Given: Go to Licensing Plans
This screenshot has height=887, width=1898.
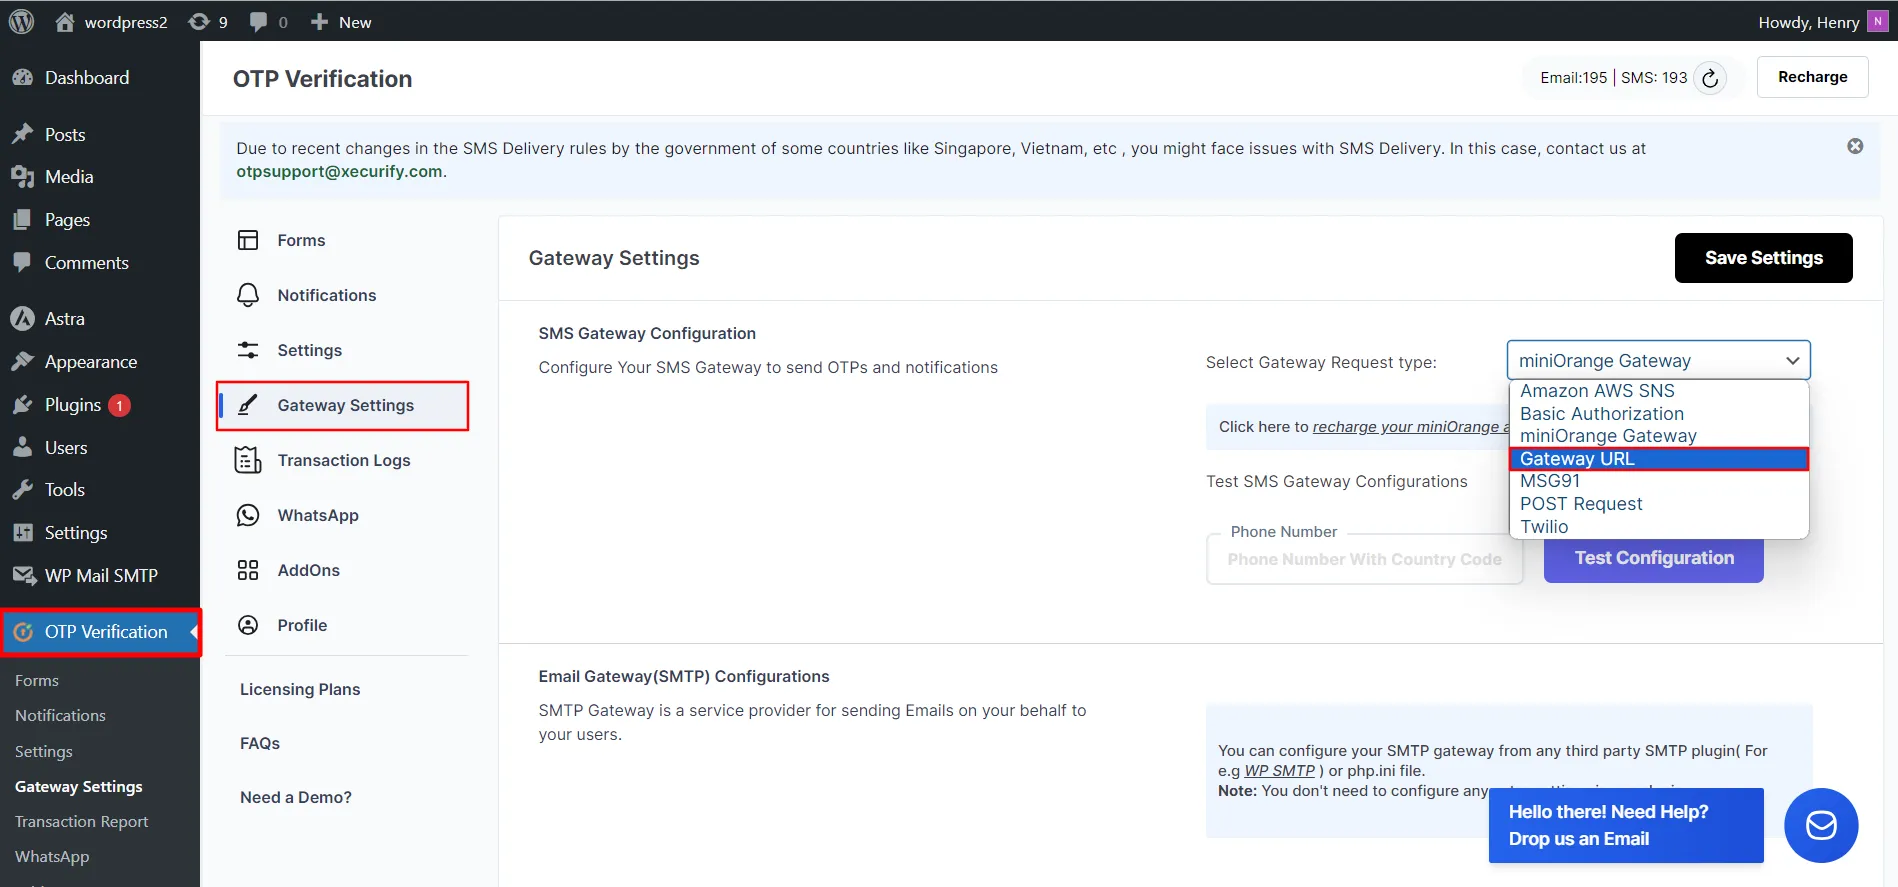Looking at the screenshot, I should 300,689.
